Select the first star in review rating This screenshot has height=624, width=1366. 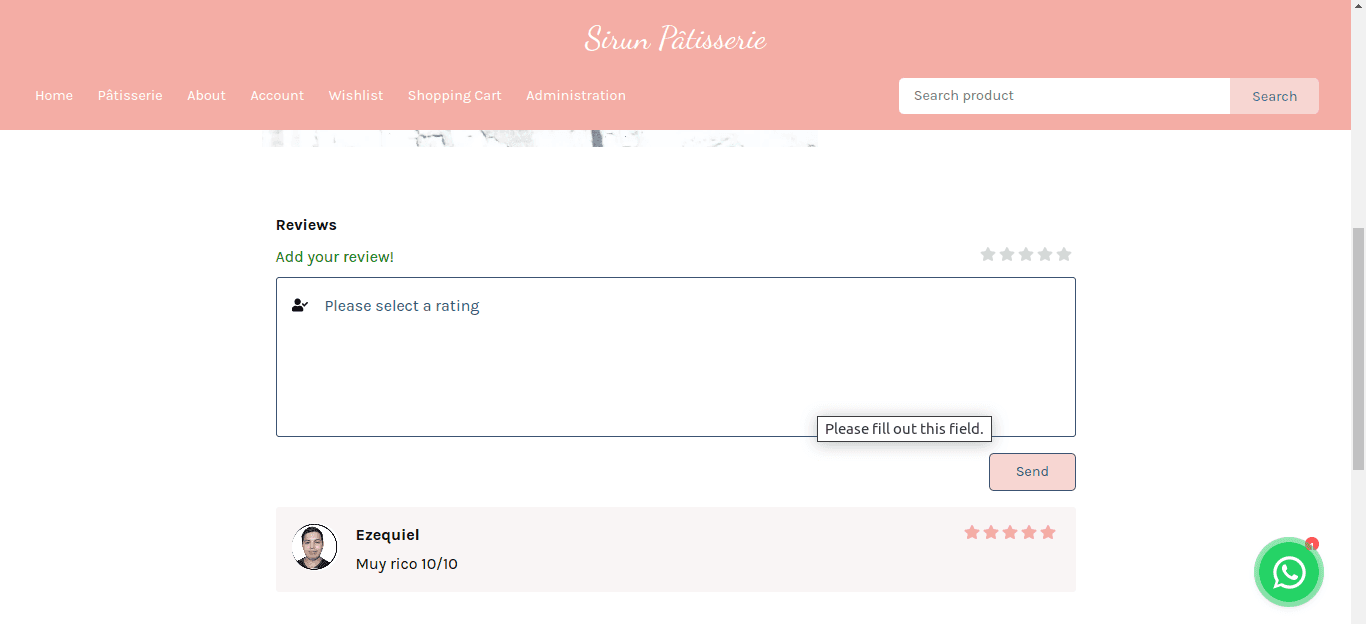[x=988, y=255]
